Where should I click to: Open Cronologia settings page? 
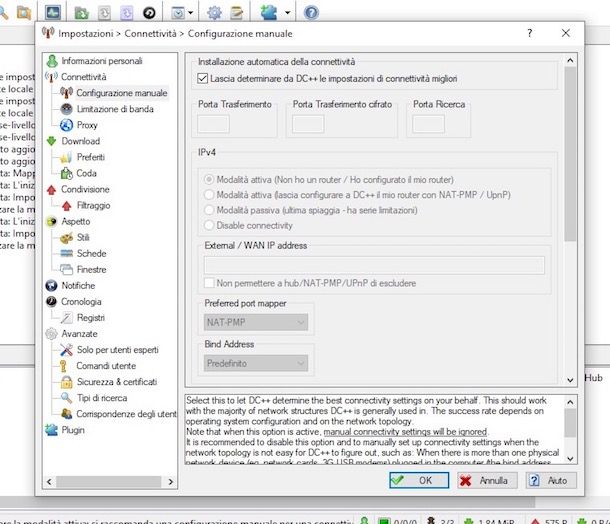pos(81,301)
